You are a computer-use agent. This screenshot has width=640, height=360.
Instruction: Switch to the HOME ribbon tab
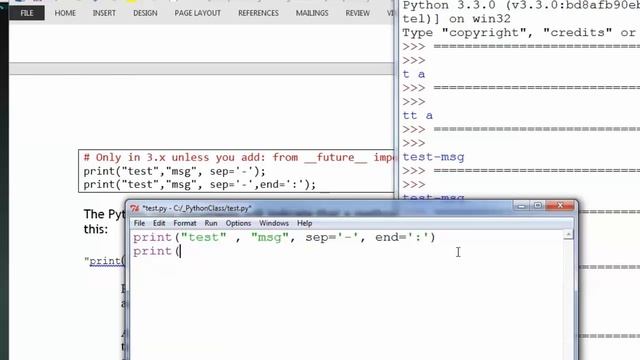click(x=65, y=13)
